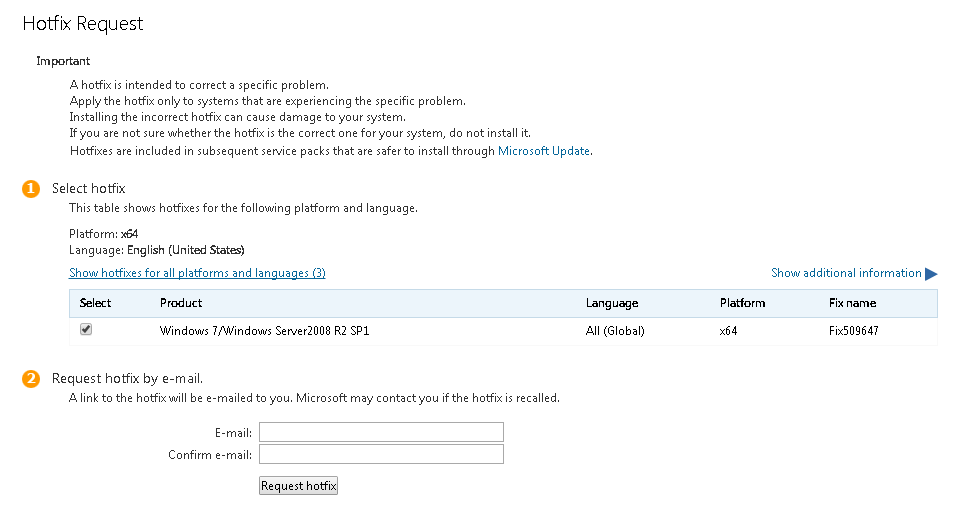The width and height of the screenshot is (957, 506).
Task: Focus the Confirm e-mail input field
Action: pos(381,454)
